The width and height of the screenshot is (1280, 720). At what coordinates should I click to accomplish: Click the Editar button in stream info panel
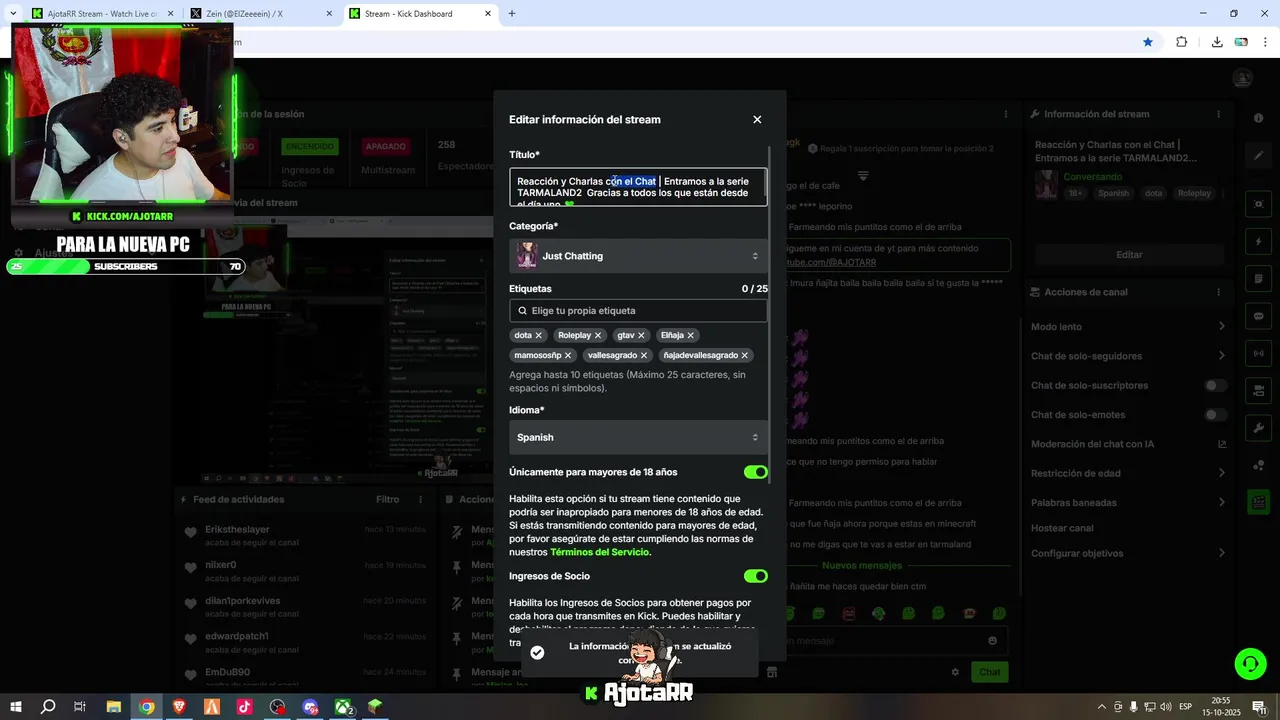coord(1129,255)
